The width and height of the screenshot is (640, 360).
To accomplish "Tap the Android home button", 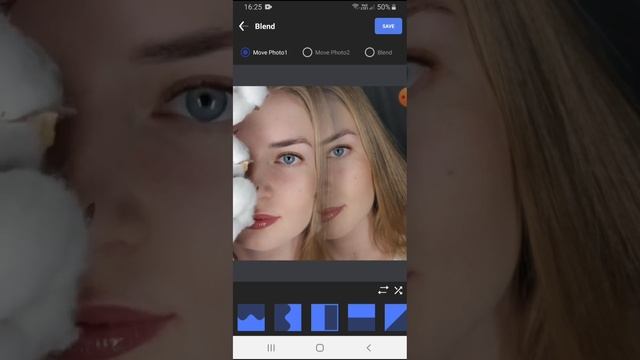I will 320,348.
